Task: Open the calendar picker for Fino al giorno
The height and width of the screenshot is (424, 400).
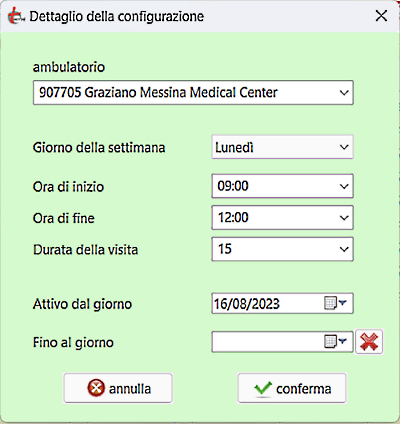Action: [336, 342]
